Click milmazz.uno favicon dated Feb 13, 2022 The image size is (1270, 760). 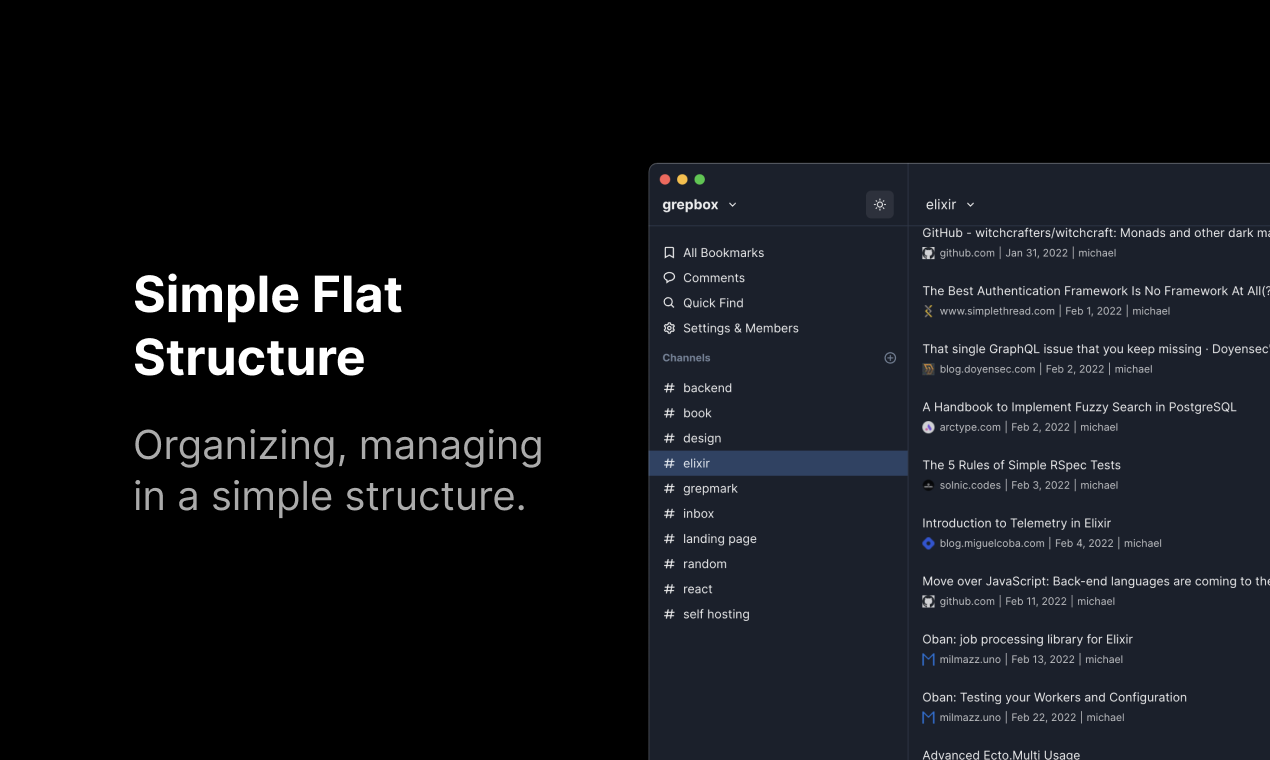(928, 659)
